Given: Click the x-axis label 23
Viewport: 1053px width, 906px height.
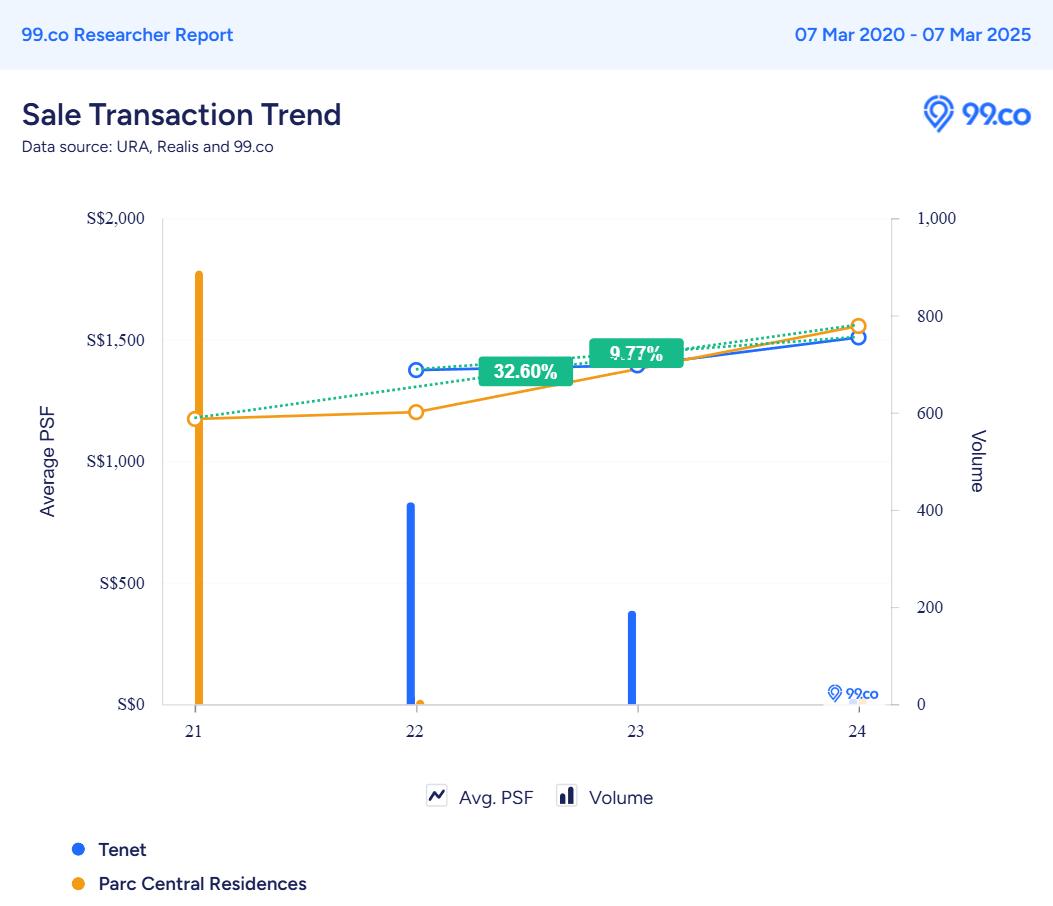Looking at the screenshot, I should (635, 731).
